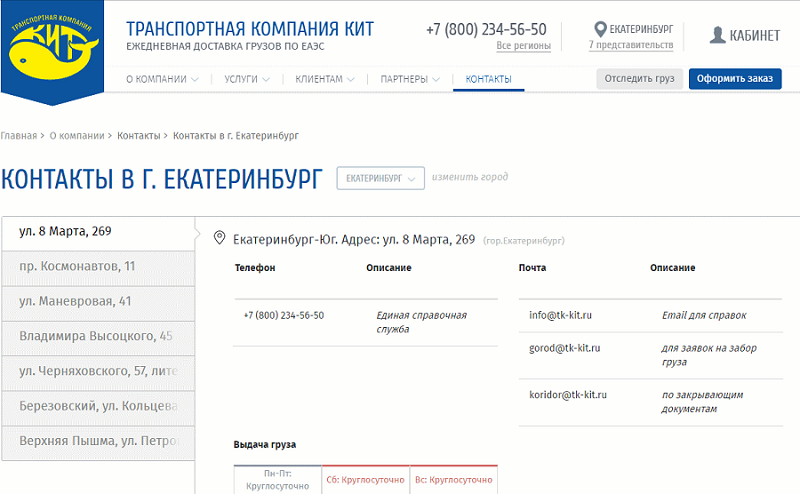Open the 7 представительств link

(631, 45)
